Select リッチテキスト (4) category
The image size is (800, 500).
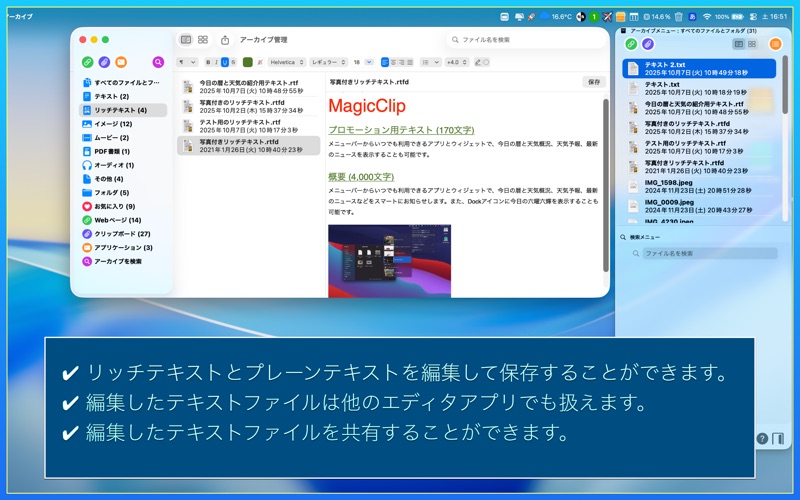[x=123, y=110]
